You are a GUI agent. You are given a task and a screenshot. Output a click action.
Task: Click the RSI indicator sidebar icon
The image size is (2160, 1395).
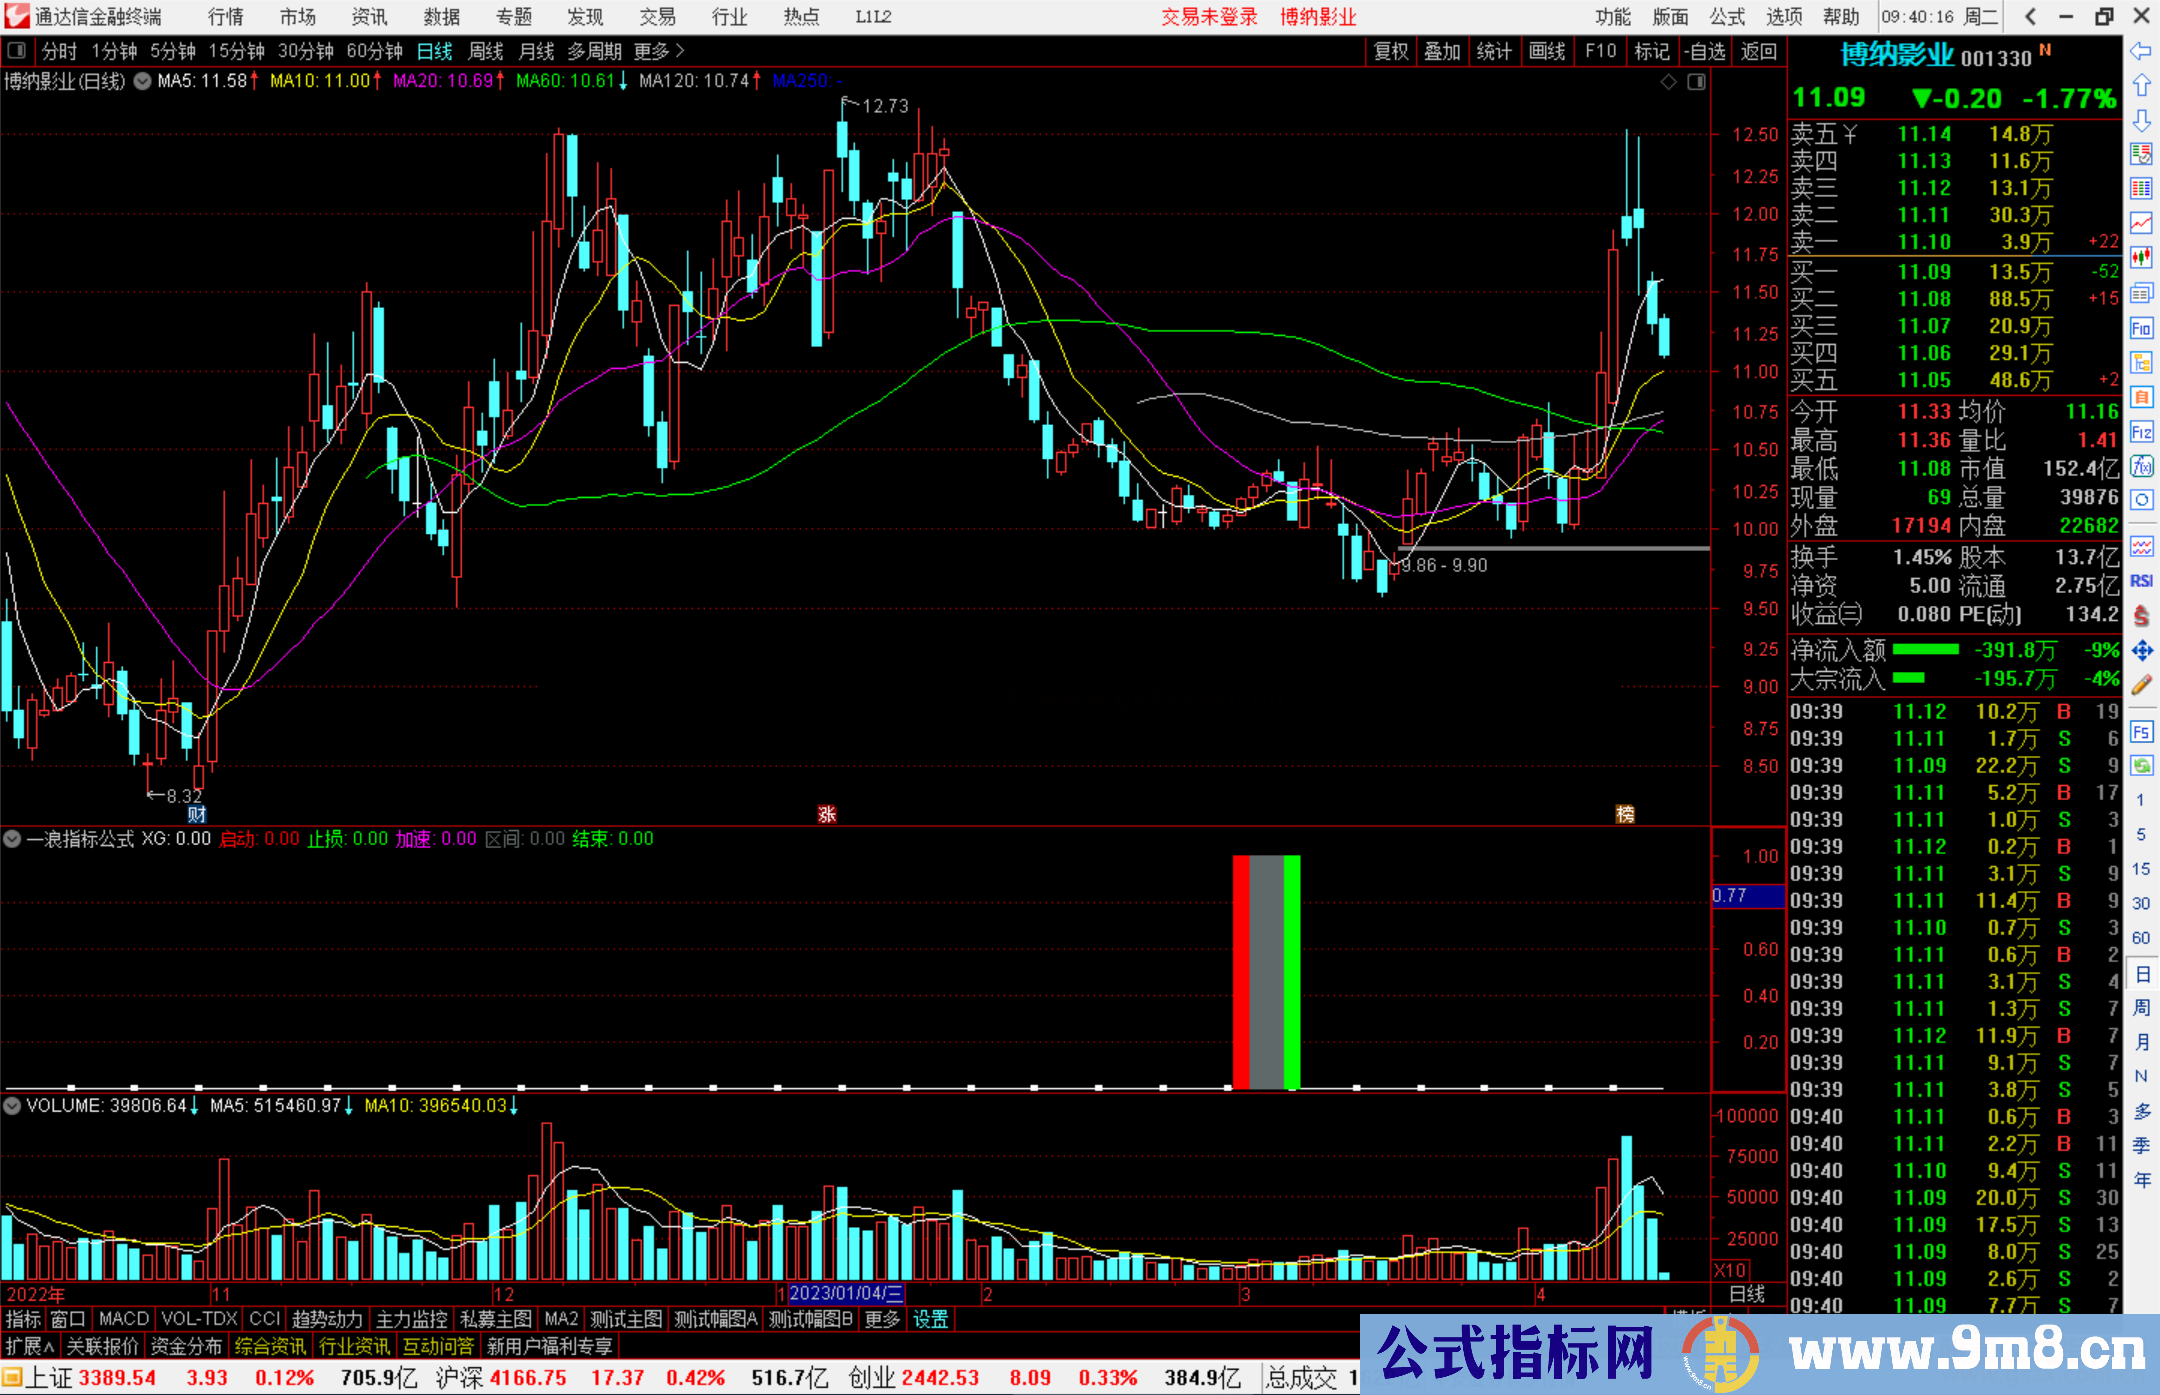coord(2141,581)
